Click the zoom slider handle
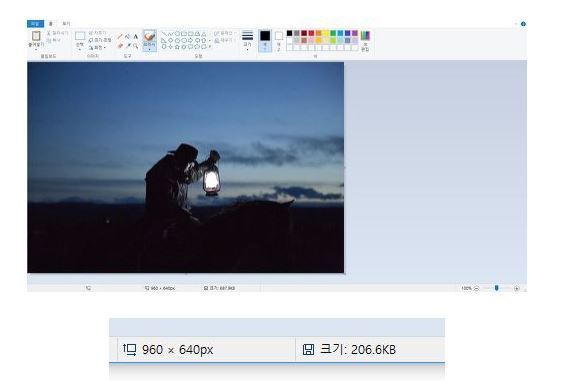 497,288
